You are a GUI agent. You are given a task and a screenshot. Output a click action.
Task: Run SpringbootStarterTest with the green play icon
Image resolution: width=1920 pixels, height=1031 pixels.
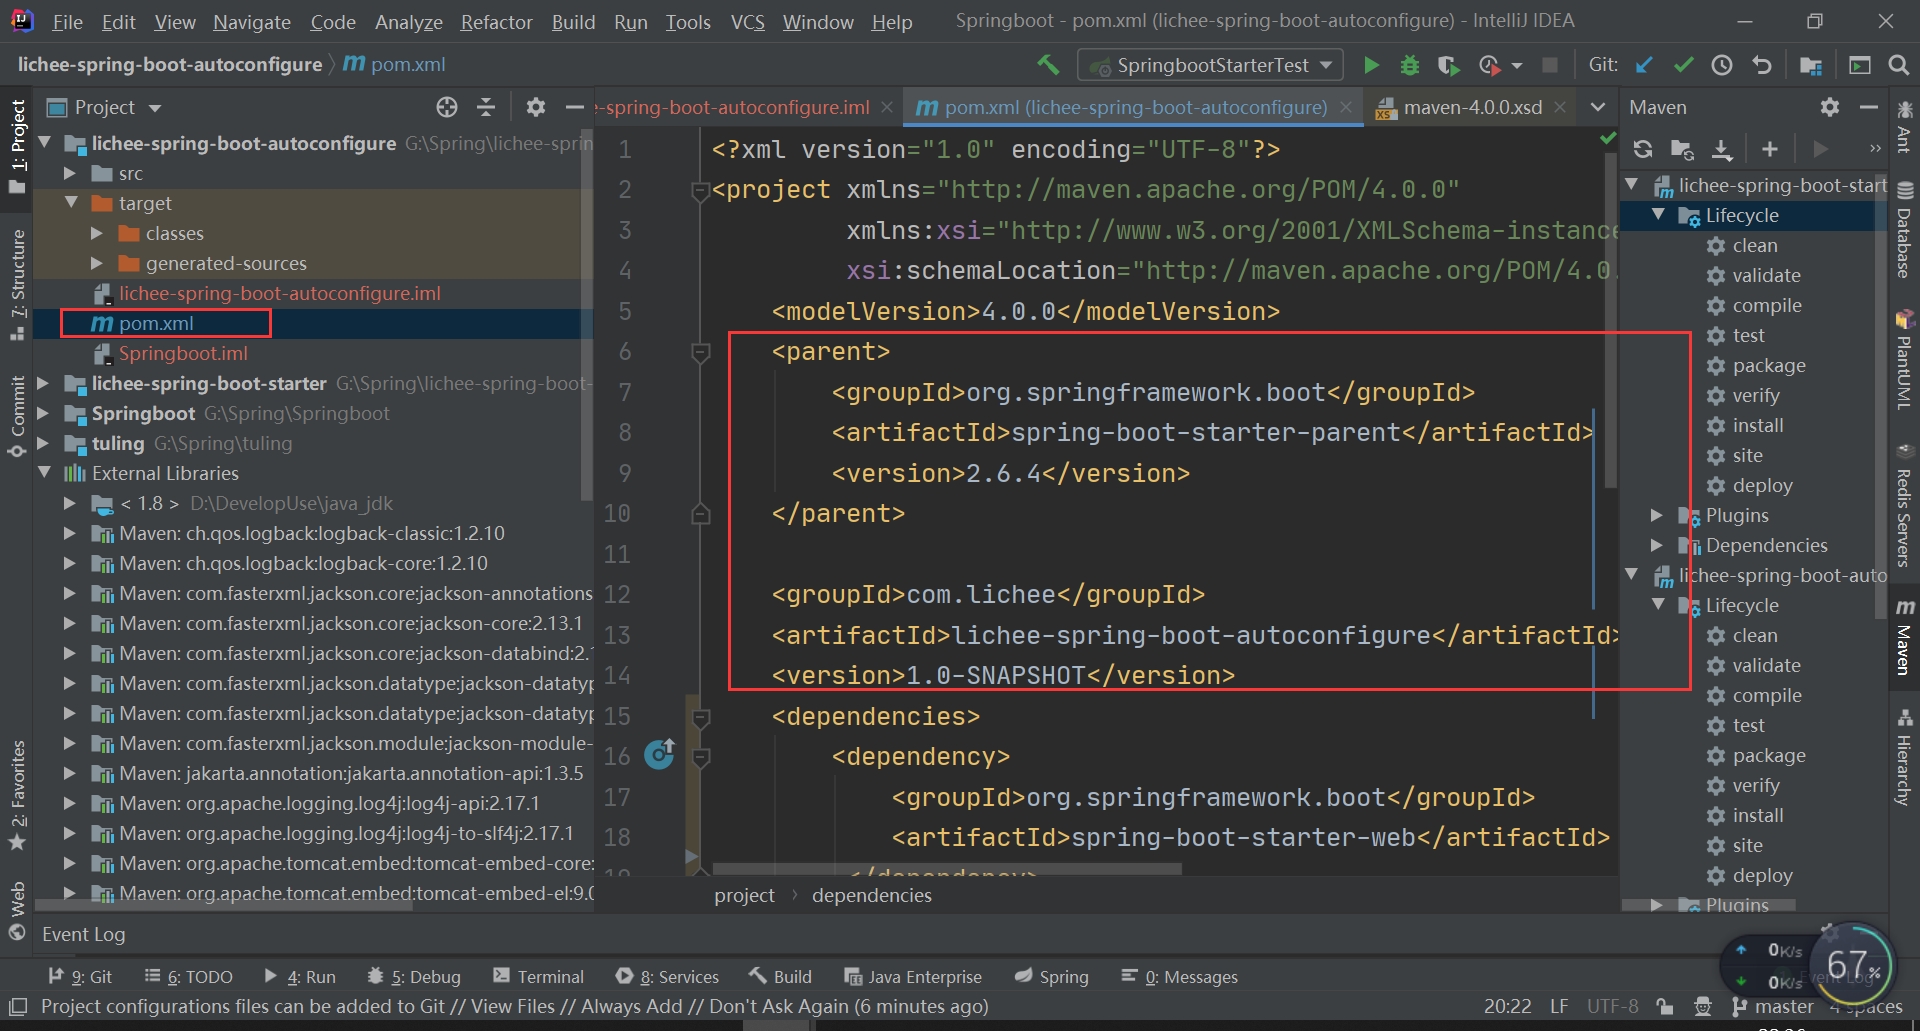coord(1371,65)
